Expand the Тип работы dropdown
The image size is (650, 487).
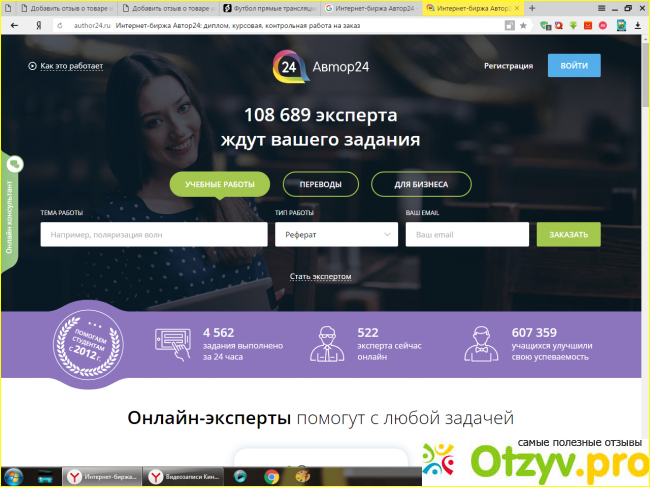336,235
